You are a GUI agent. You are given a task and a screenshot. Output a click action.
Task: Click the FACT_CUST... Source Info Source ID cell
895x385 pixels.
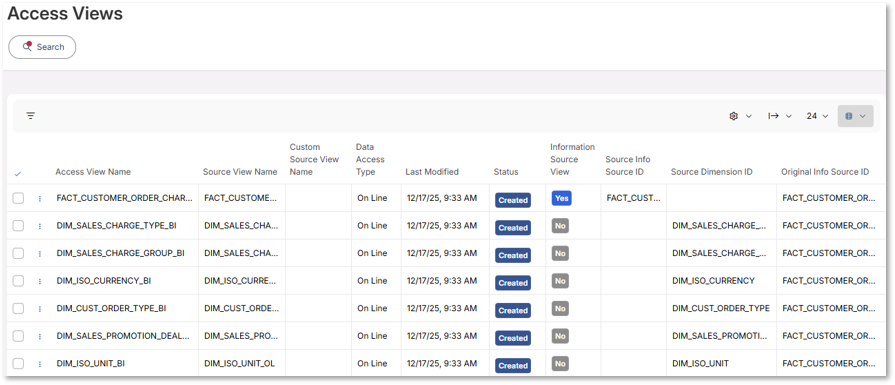[633, 198]
